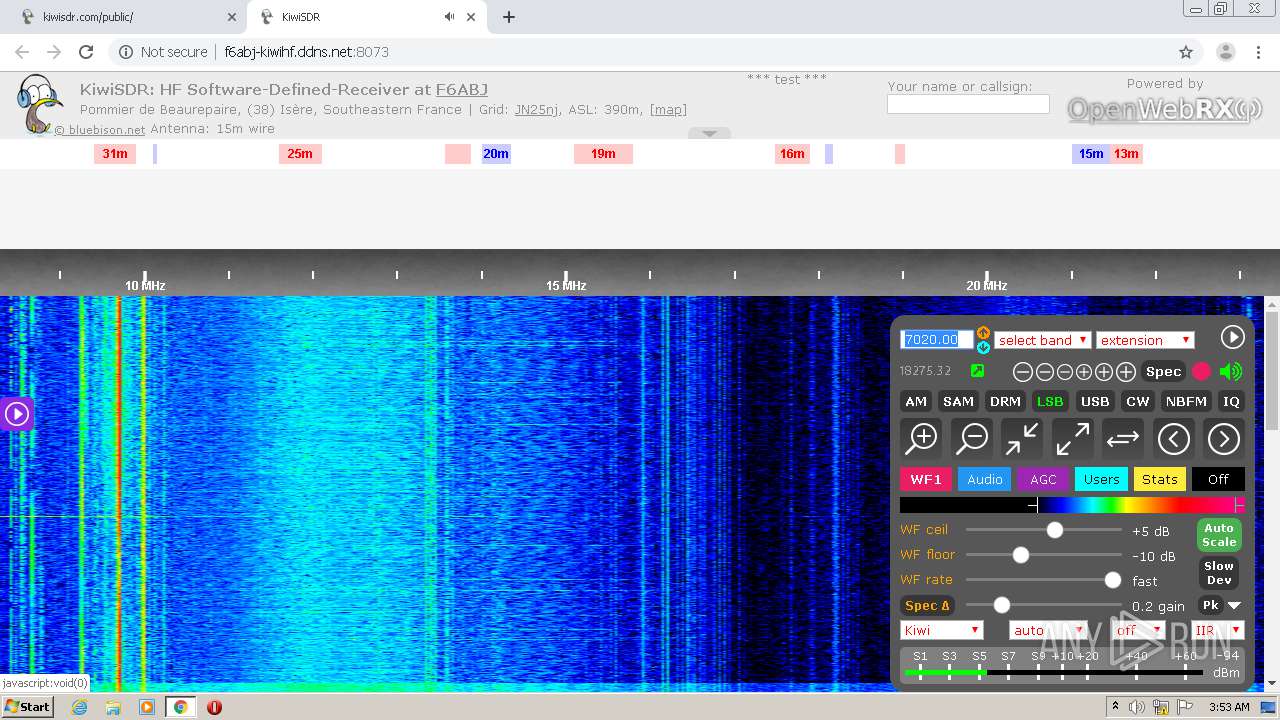The height and width of the screenshot is (720, 1280).
Task: Select NBFM demodulation mode
Action: coord(1186,401)
